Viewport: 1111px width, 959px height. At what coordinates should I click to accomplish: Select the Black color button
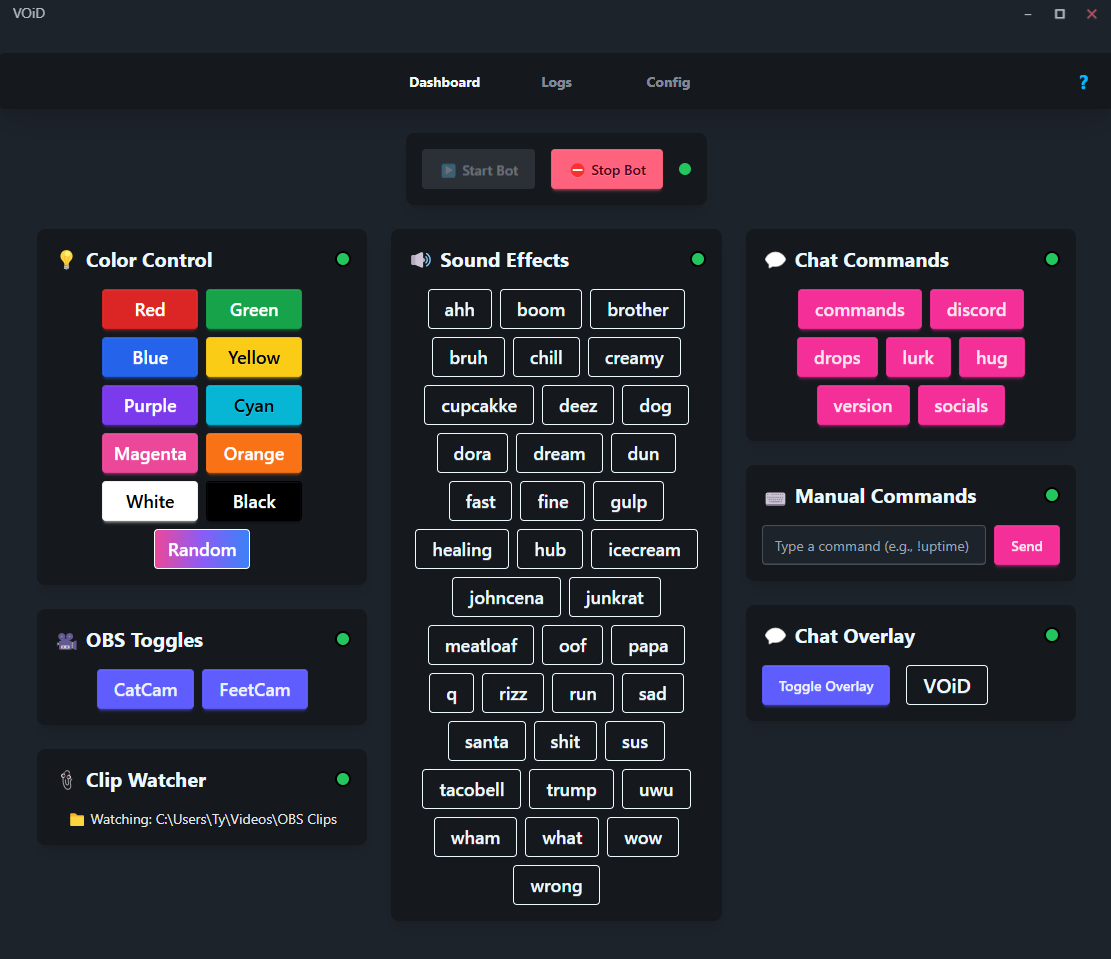click(254, 501)
